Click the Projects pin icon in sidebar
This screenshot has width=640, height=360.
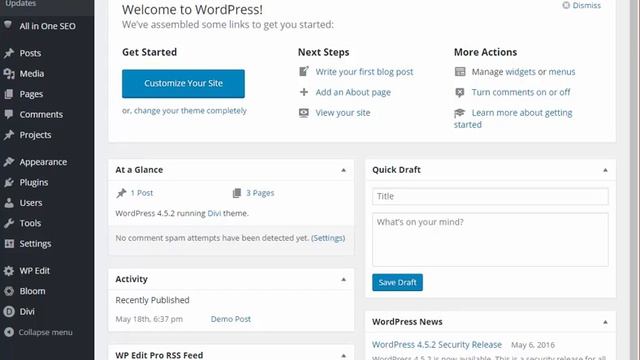(9, 135)
